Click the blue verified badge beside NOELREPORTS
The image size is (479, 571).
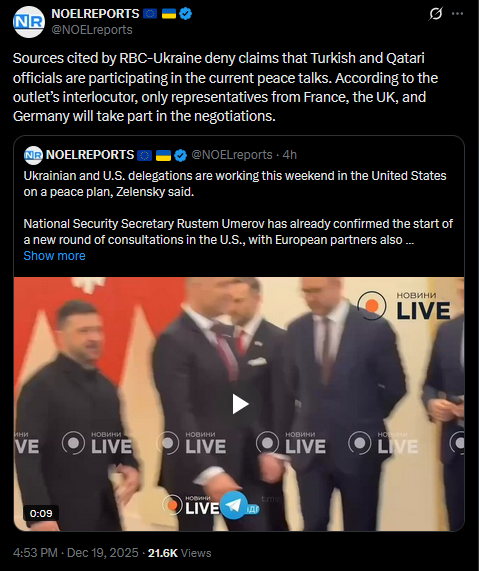[x=185, y=14]
